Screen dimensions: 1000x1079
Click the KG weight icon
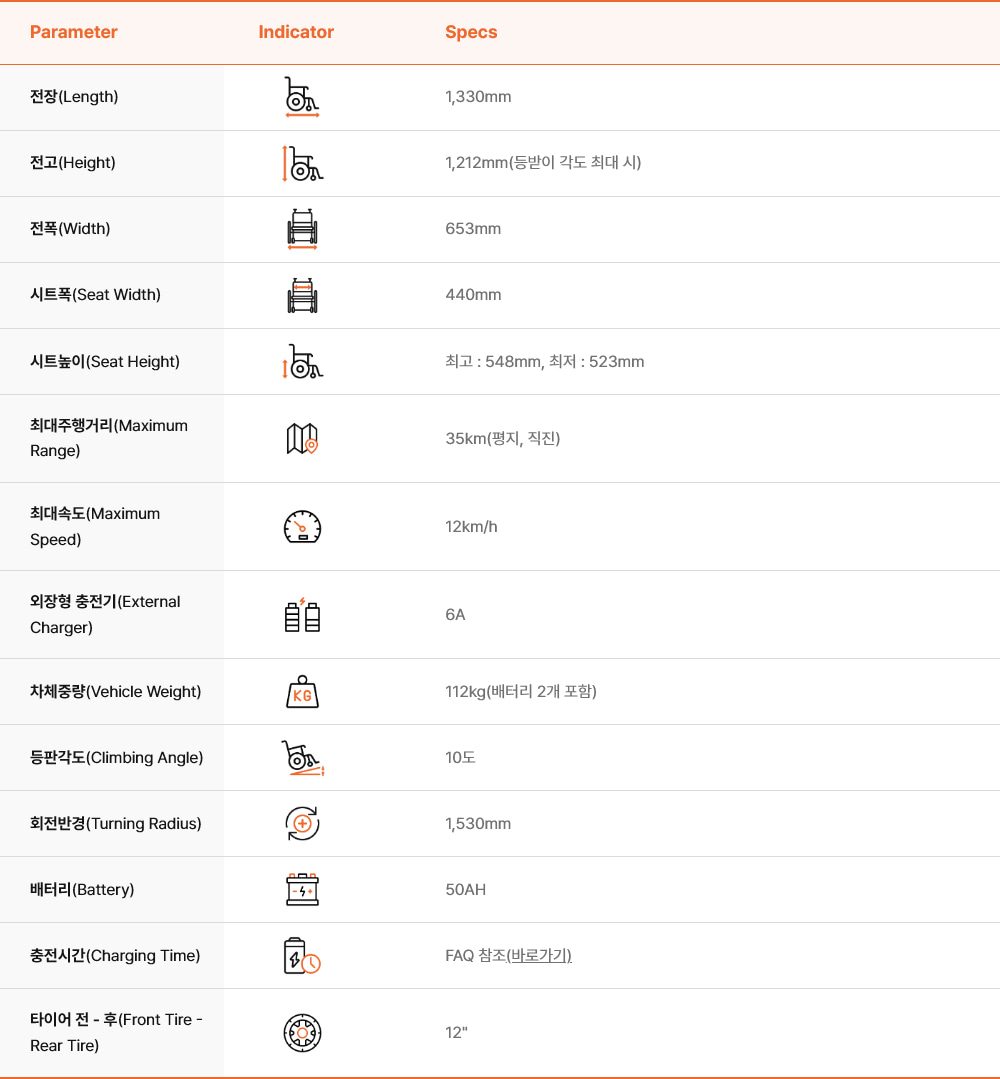pyautogui.click(x=302, y=692)
